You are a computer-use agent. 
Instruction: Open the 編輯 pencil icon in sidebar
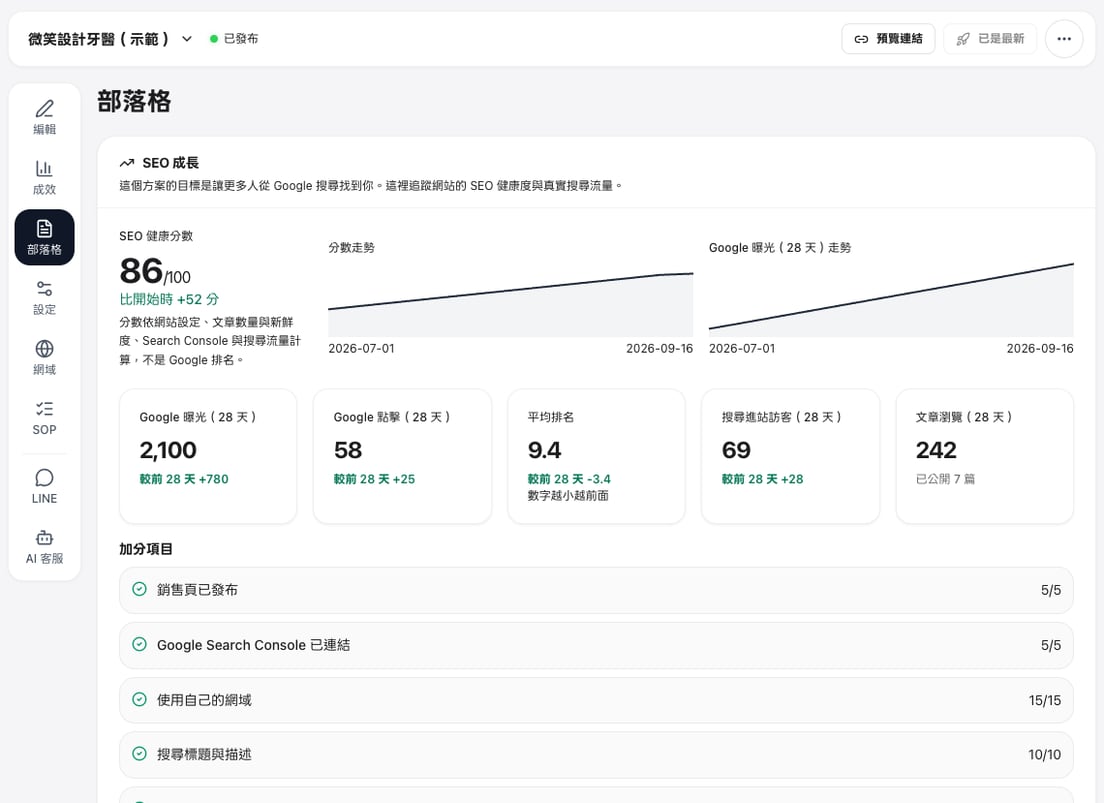[44, 108]
